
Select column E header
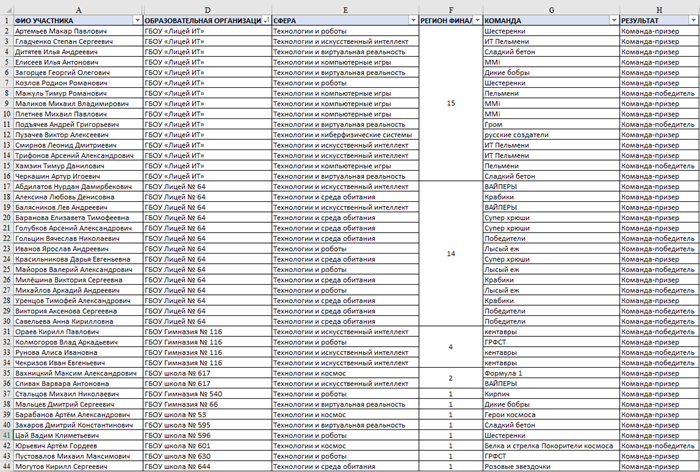pyautogui.click(x=345, y=7)
